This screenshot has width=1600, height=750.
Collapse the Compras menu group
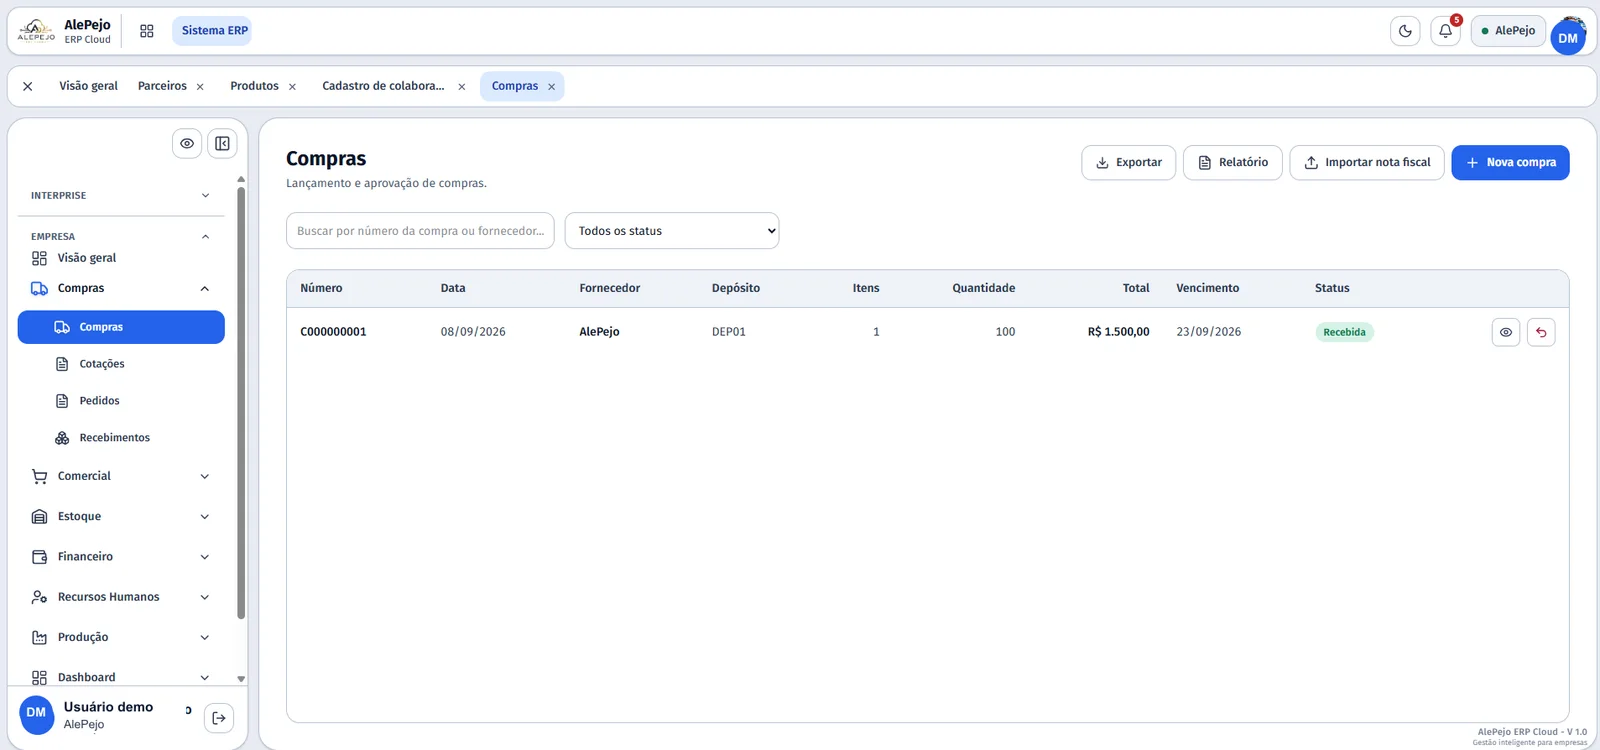coord(121,288)
